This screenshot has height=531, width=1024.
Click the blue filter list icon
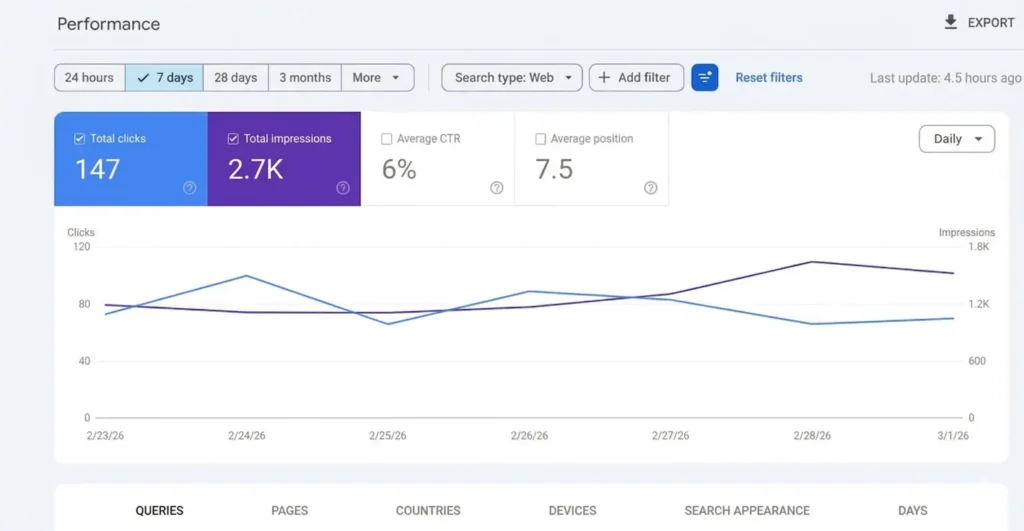705,78
